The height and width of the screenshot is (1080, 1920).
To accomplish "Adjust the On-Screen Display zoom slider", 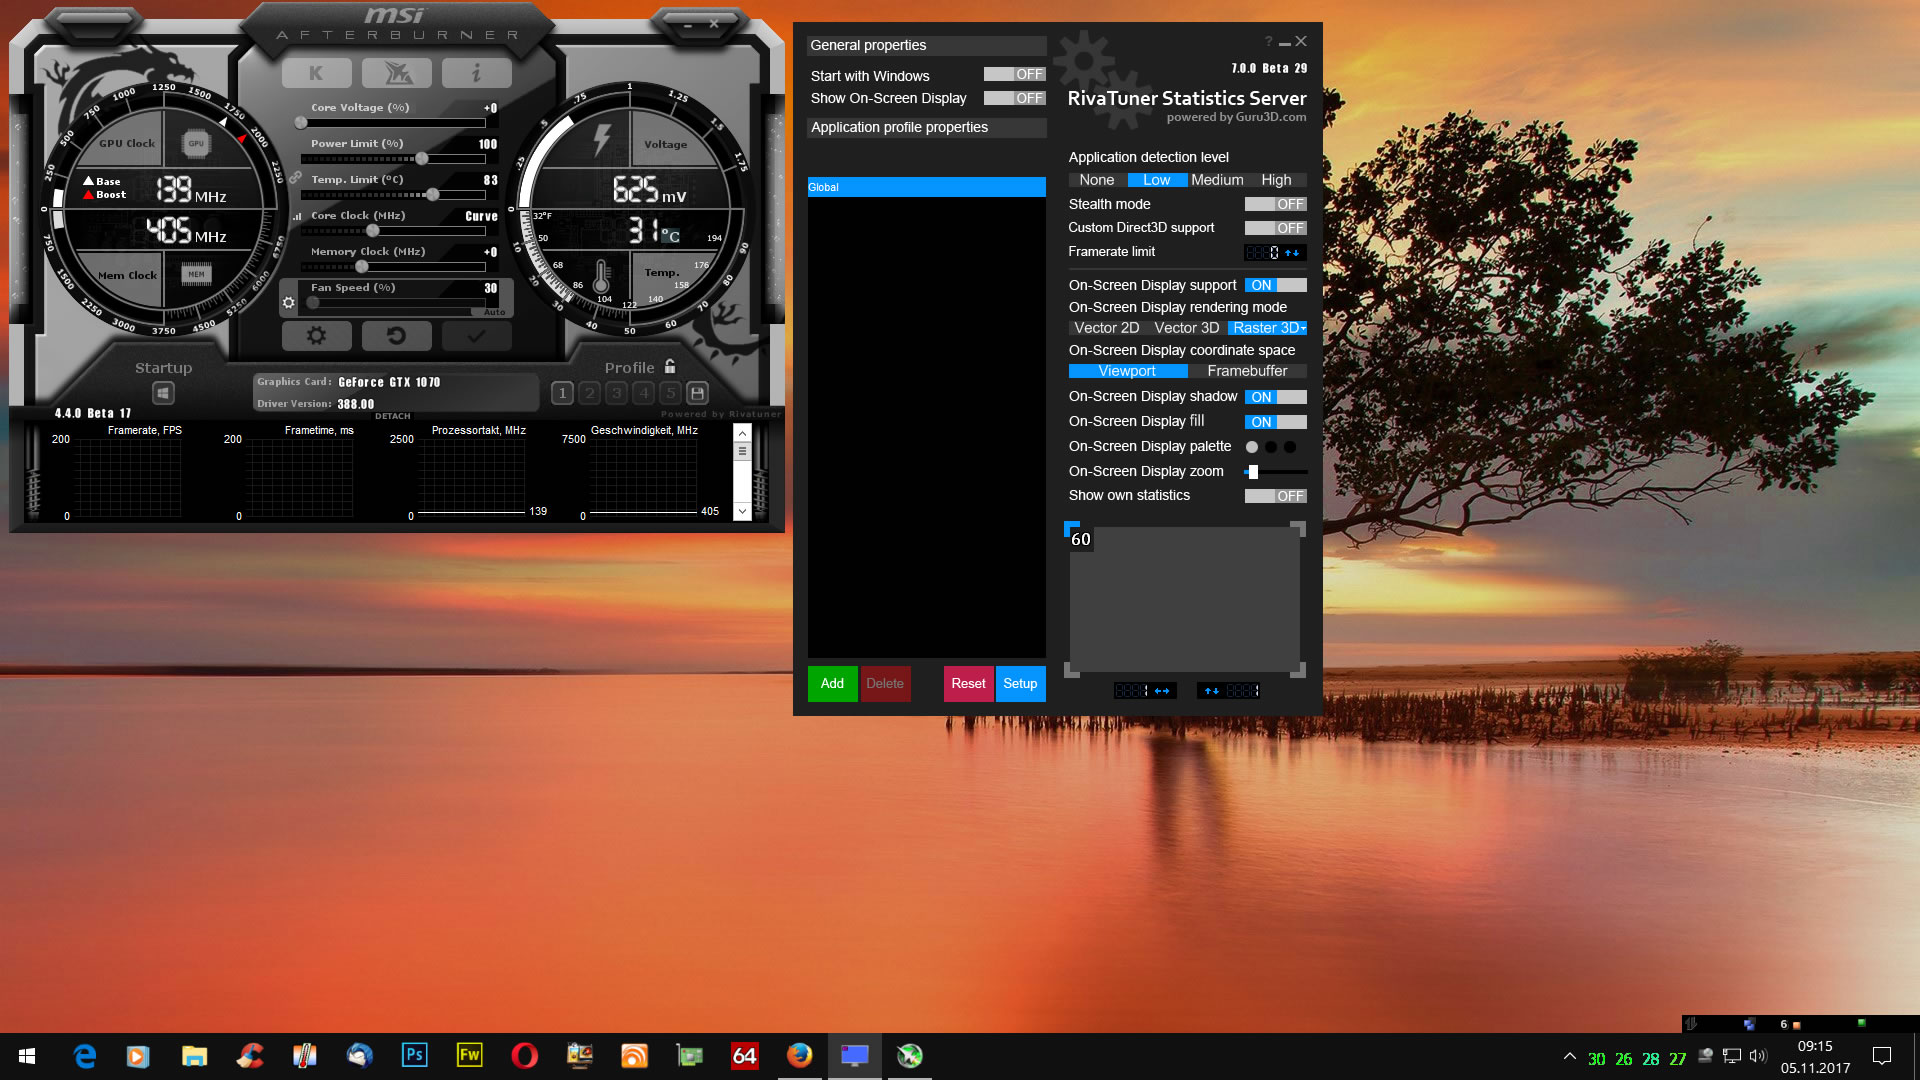I will click(x=1253, y=472).
